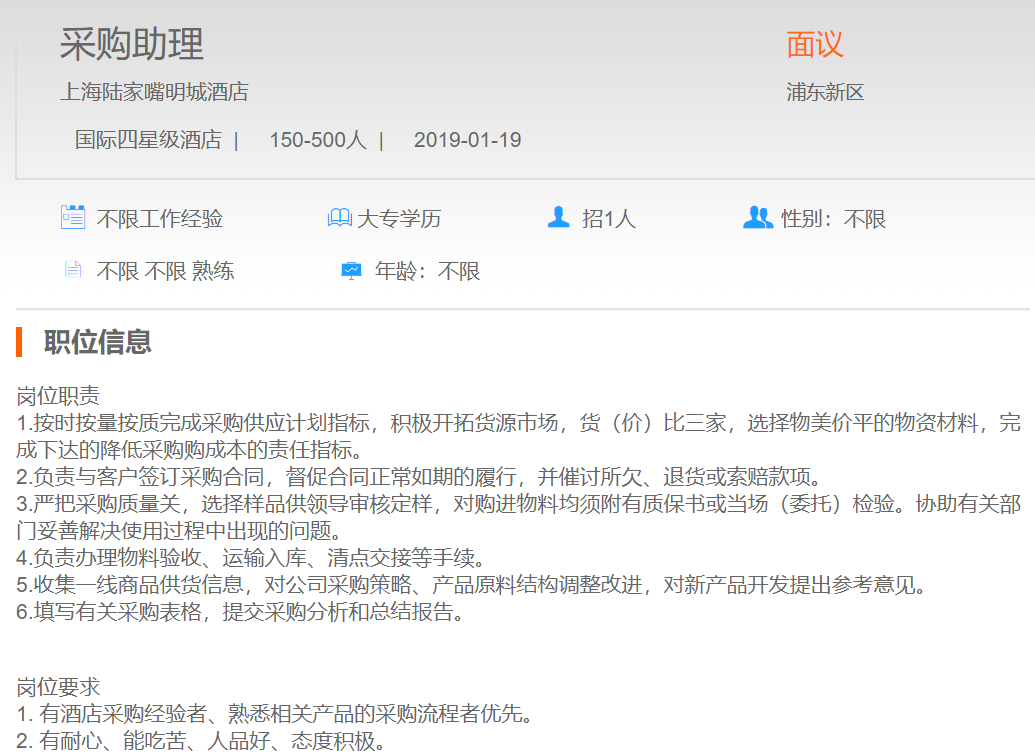Click the 岗位职责 subheading

[58, 396]
